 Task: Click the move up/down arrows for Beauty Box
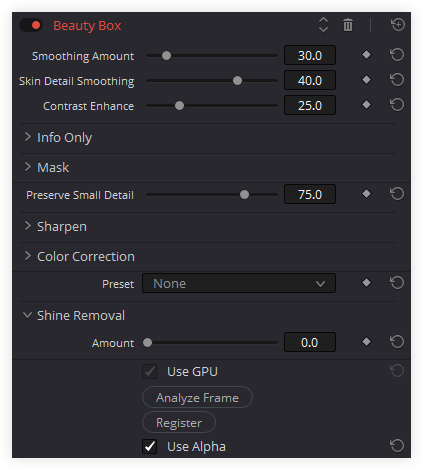tap(323, 25)
